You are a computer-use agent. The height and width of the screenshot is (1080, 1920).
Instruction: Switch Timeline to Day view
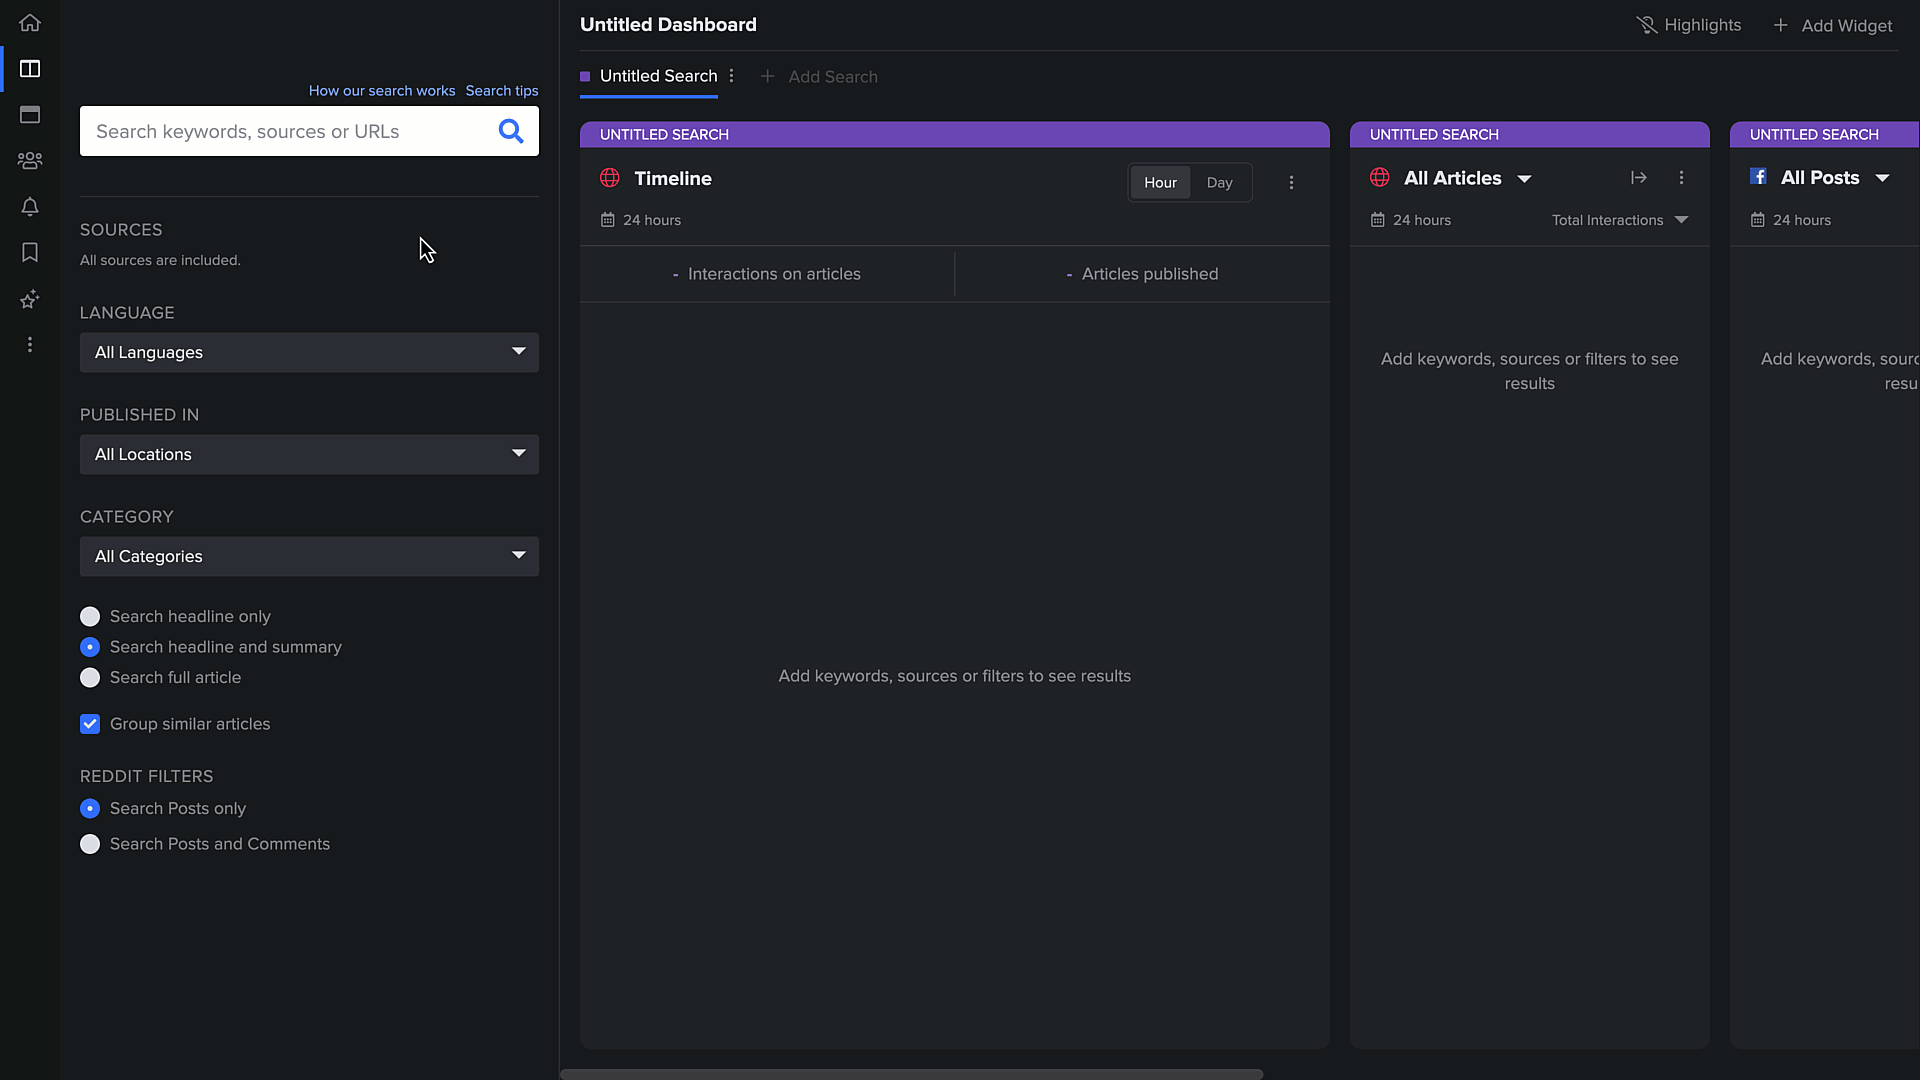pyautogui.click(x=1219, y=183)
